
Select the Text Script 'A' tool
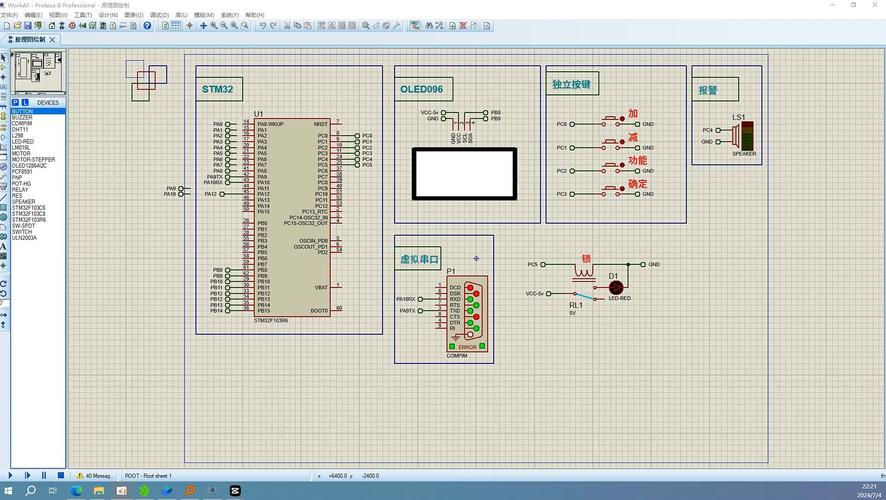(x=3, y=246)
